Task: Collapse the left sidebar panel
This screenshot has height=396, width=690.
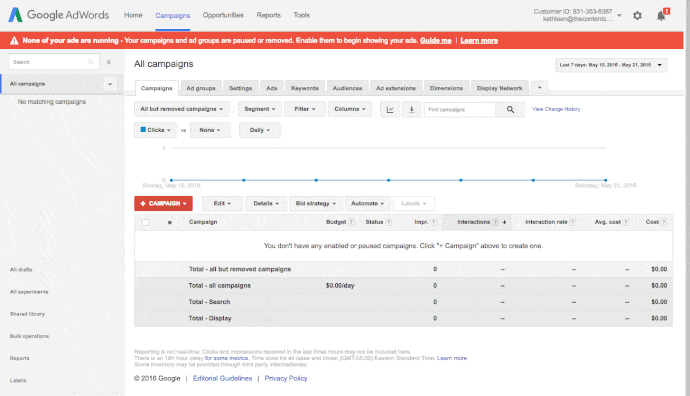Action: coord(109,62)
